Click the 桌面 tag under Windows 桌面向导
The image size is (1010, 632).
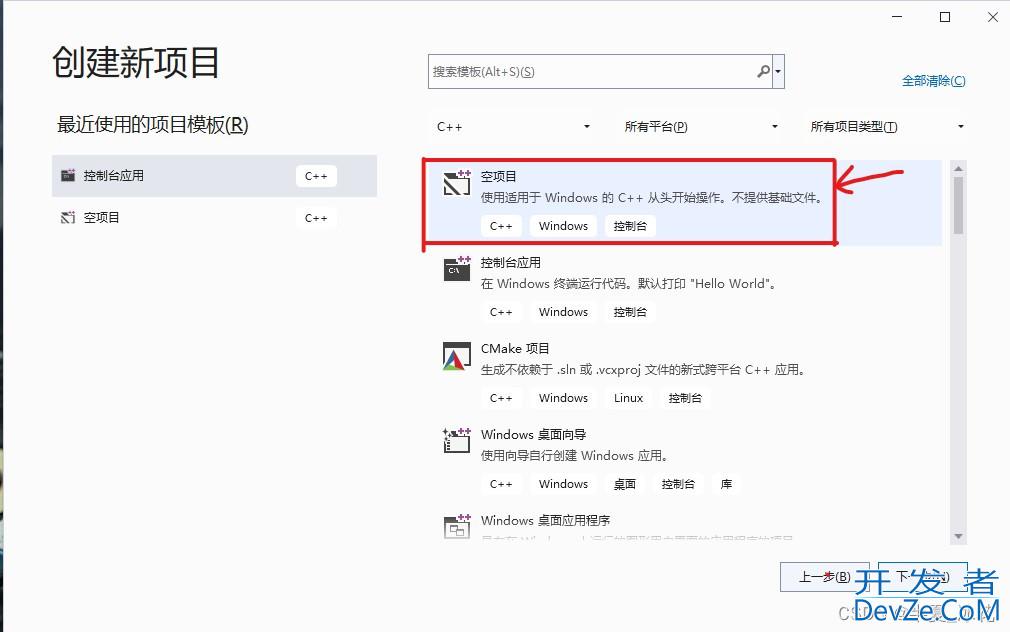[x=625, y=484]
